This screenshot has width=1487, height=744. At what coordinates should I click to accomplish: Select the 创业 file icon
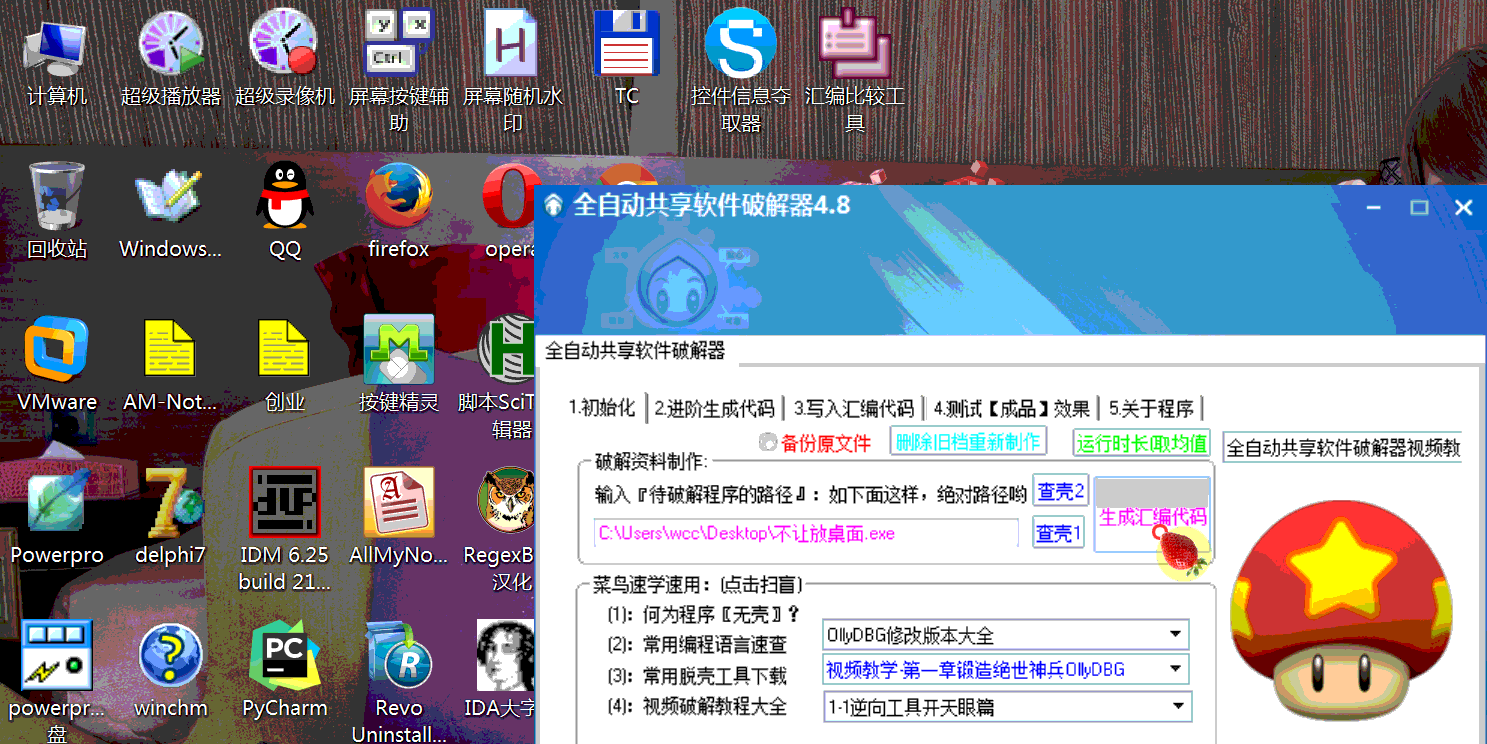(285, 365)
